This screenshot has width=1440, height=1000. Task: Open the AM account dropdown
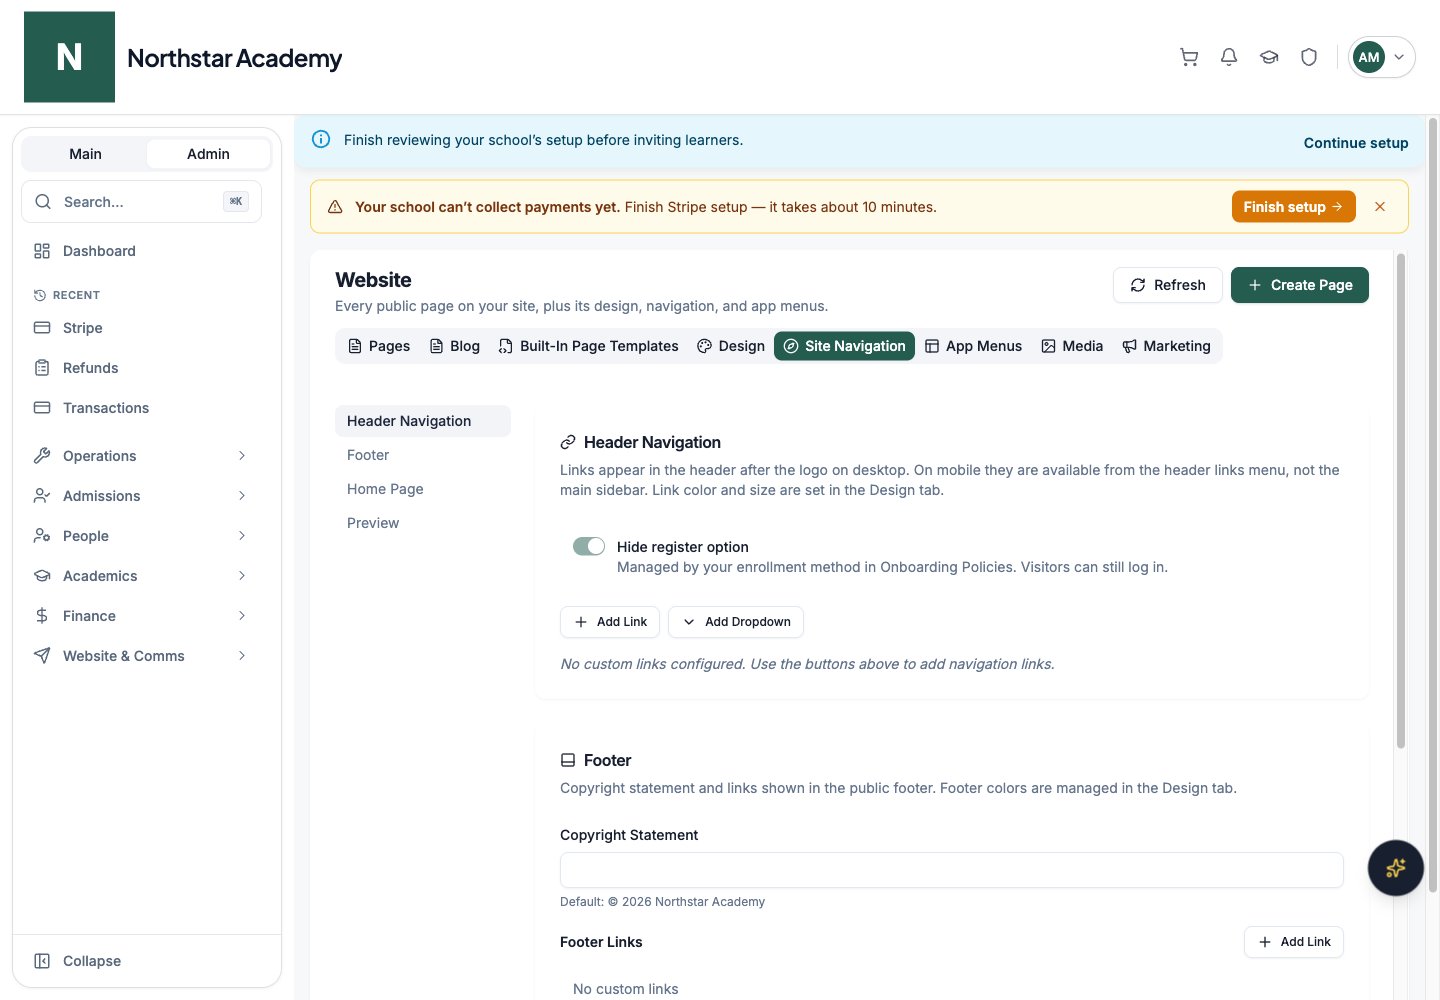1382,57
